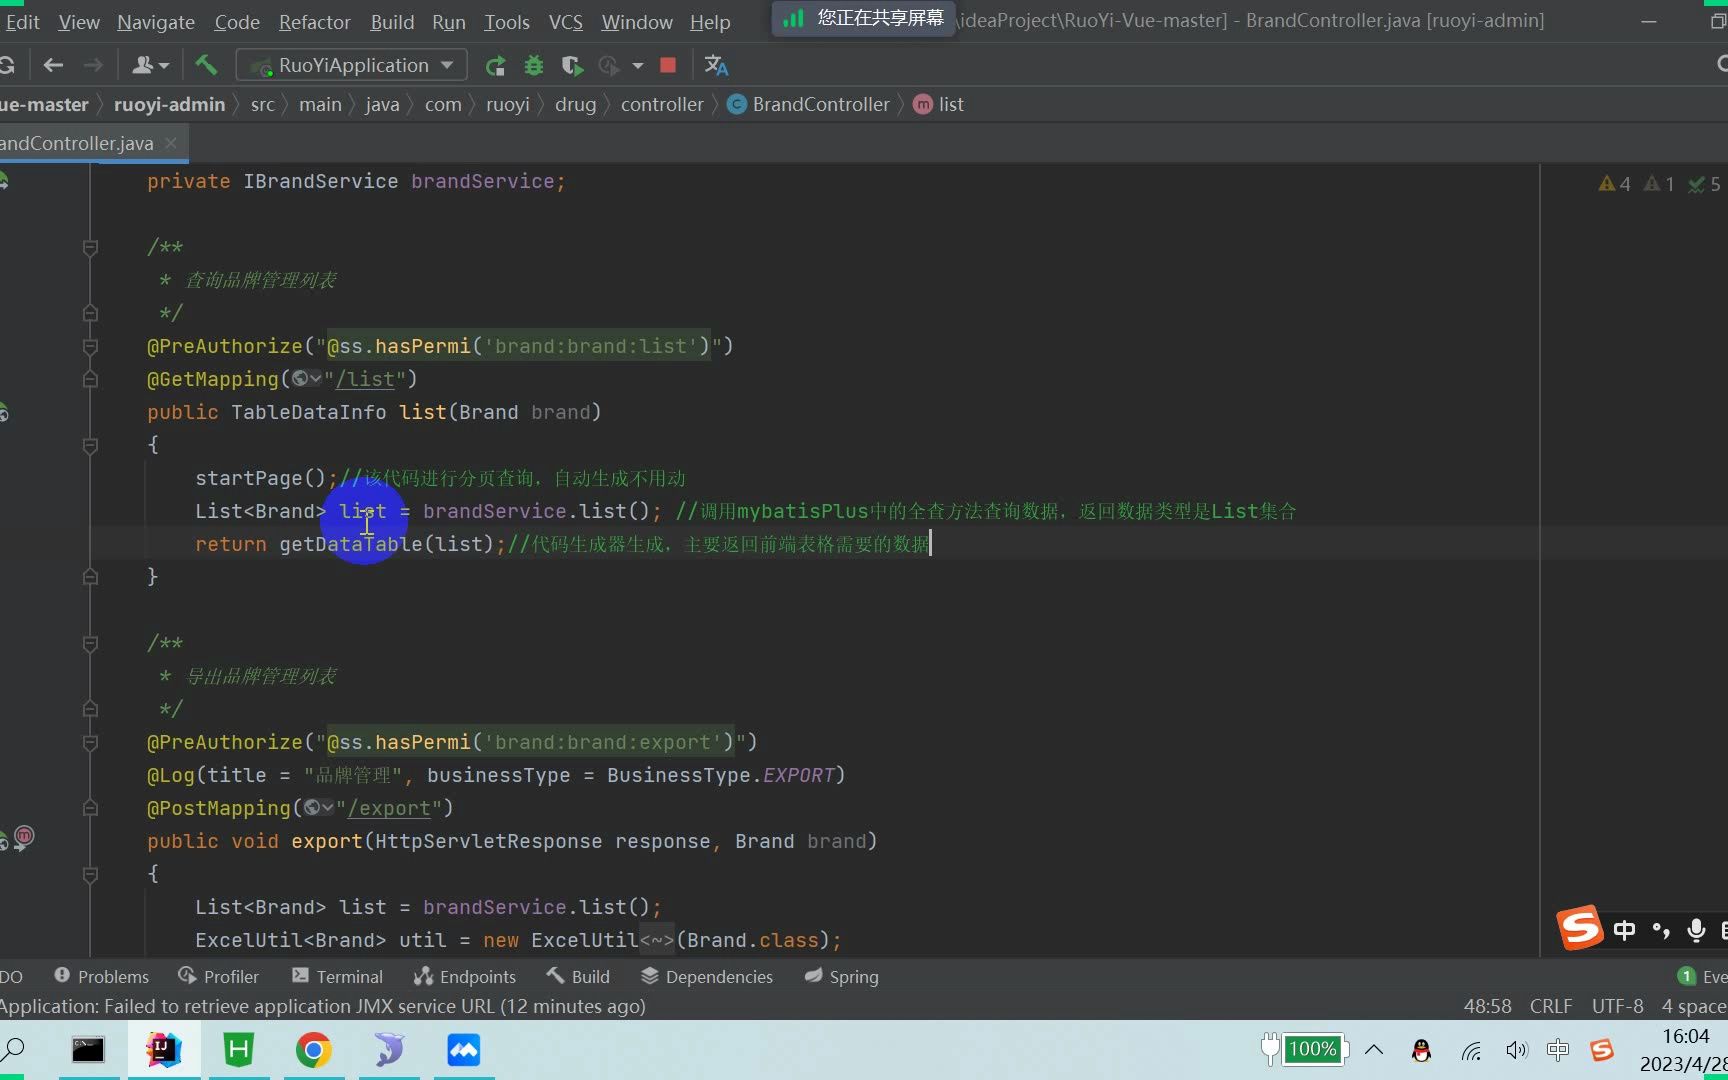Open the Navigate menu
The height and width of the screenshot is (1080, 1728).
coord(156,22)
